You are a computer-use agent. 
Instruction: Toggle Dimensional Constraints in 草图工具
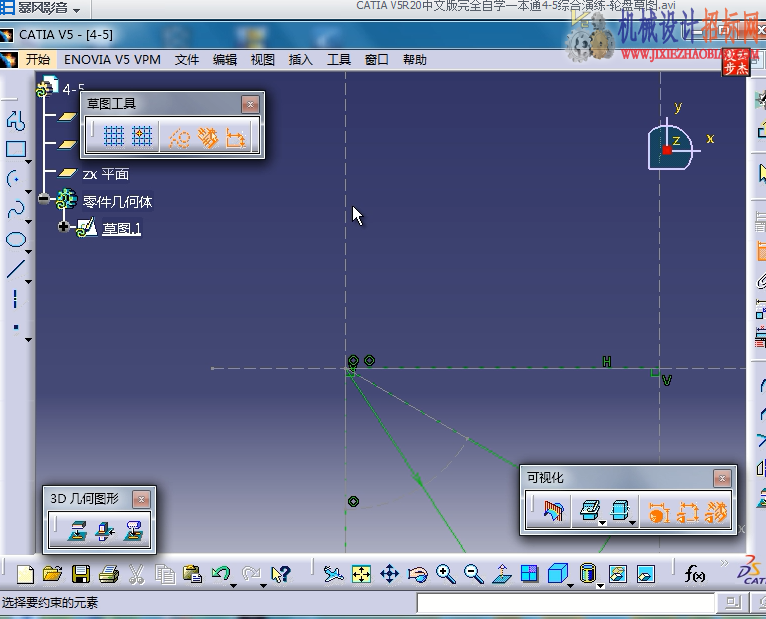tap(236, 138)
